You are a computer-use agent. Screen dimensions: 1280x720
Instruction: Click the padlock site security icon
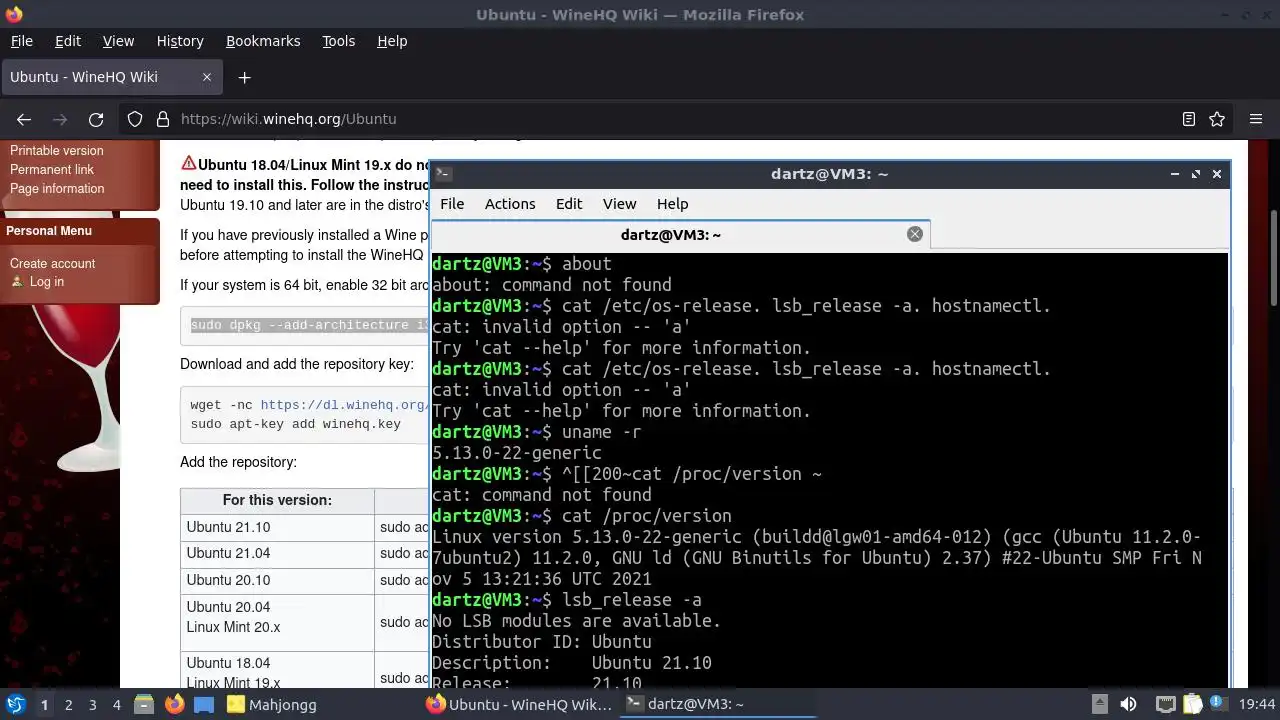pyautogui.click(x=163, y=119)
